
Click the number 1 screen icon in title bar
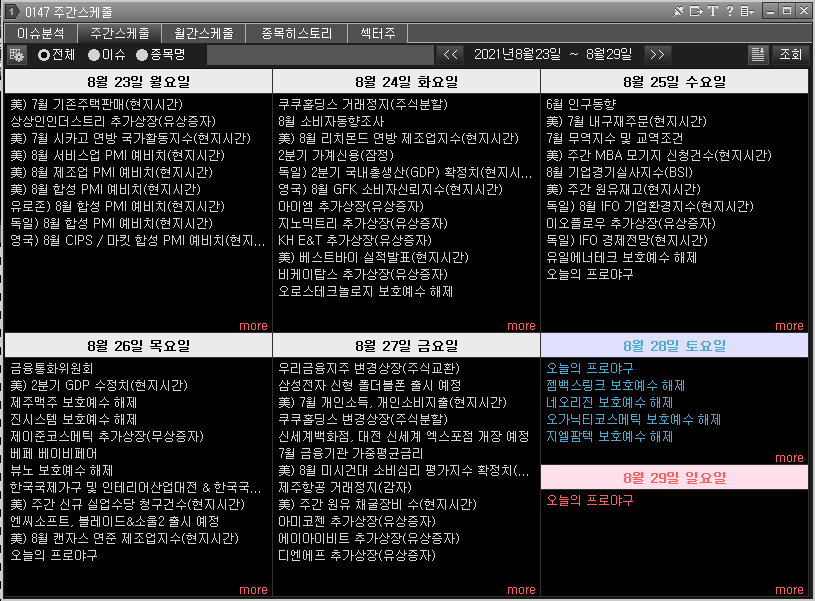pyautogui.click(x=11, y=11)
